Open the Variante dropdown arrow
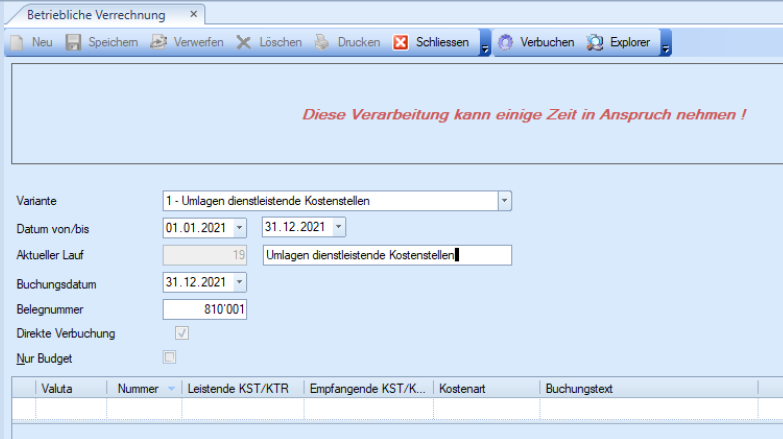The width and height of the screenshot is (783, 439). 504,201
